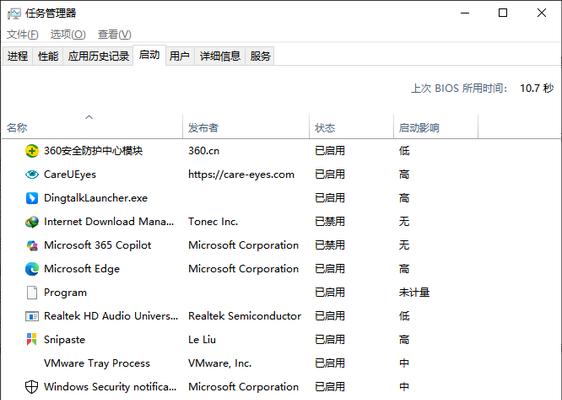Screen dimensions: 562x400
Task: Select the VMware Tray Process entry
Action: [x=97, y=363]
